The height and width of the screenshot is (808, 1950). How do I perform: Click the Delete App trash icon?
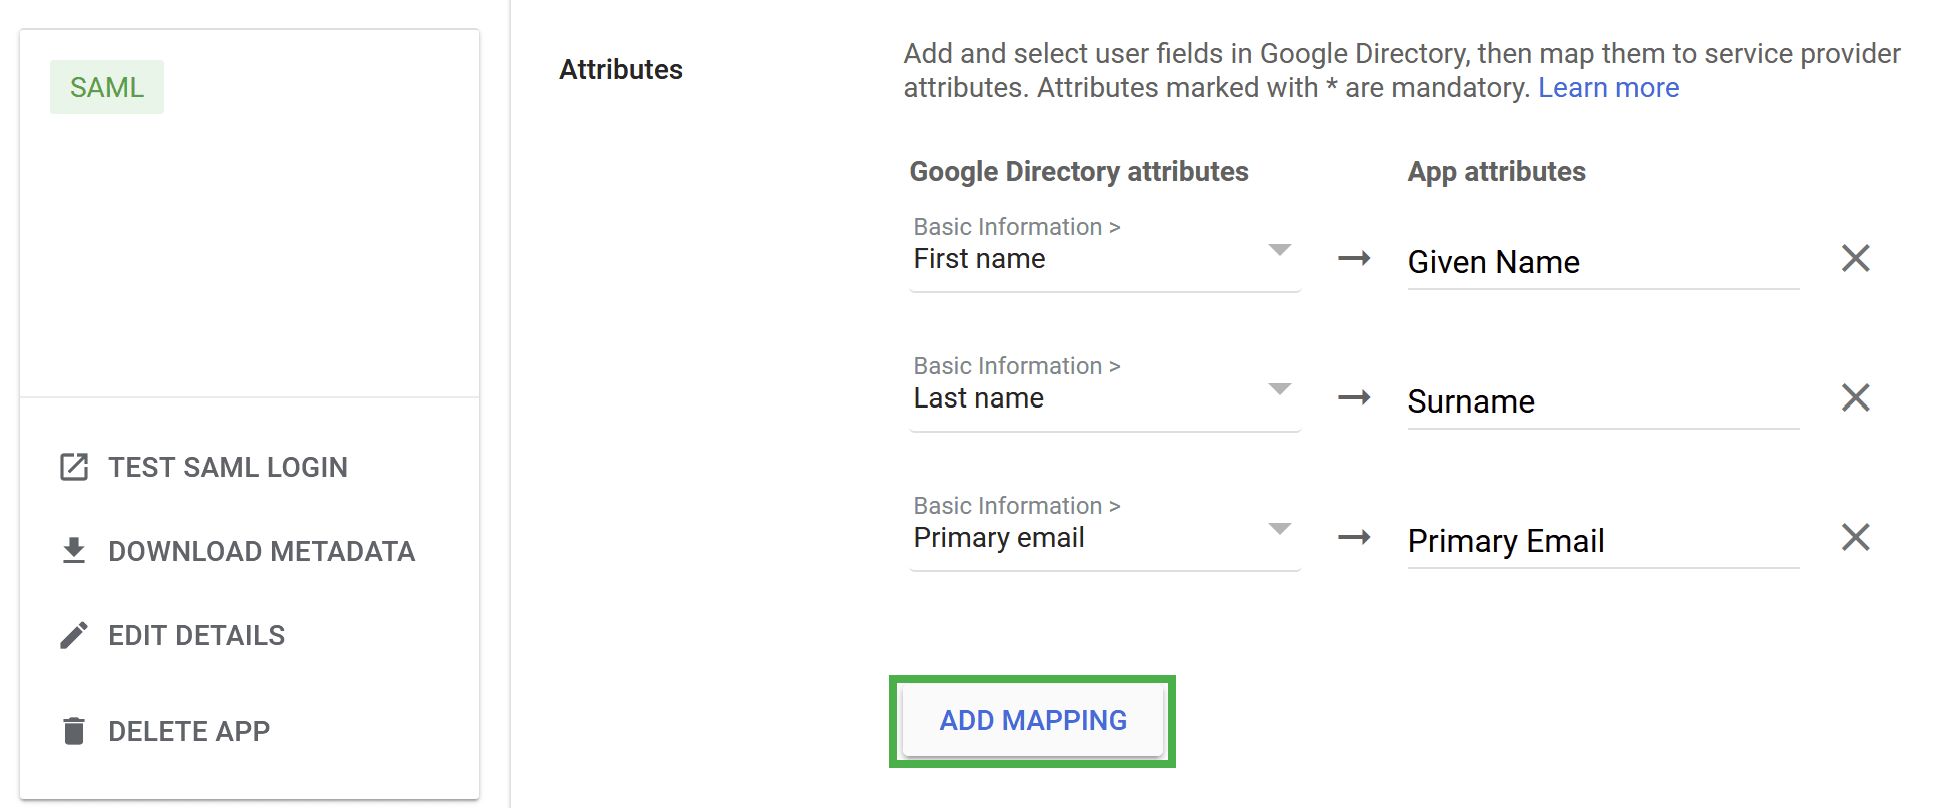(74, 731)
